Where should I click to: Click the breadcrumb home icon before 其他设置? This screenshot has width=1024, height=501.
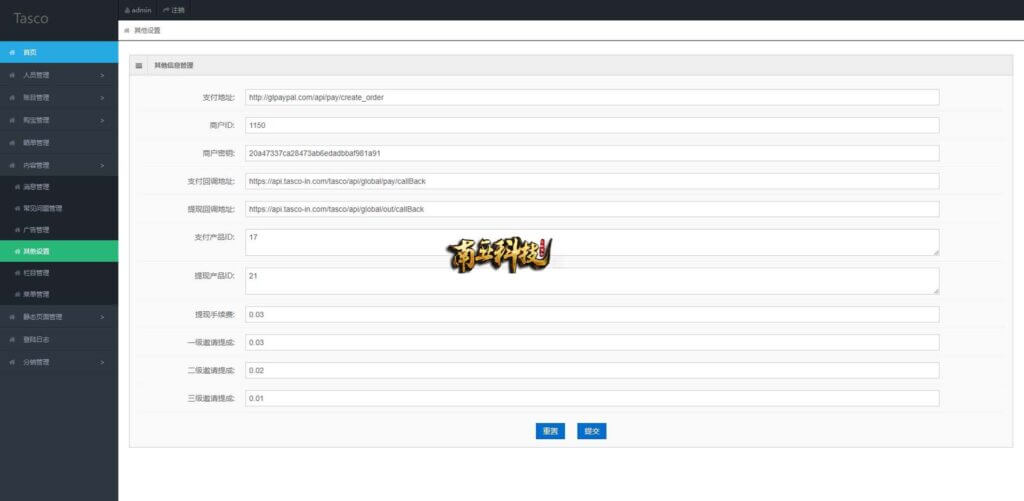tap(127, 31)
